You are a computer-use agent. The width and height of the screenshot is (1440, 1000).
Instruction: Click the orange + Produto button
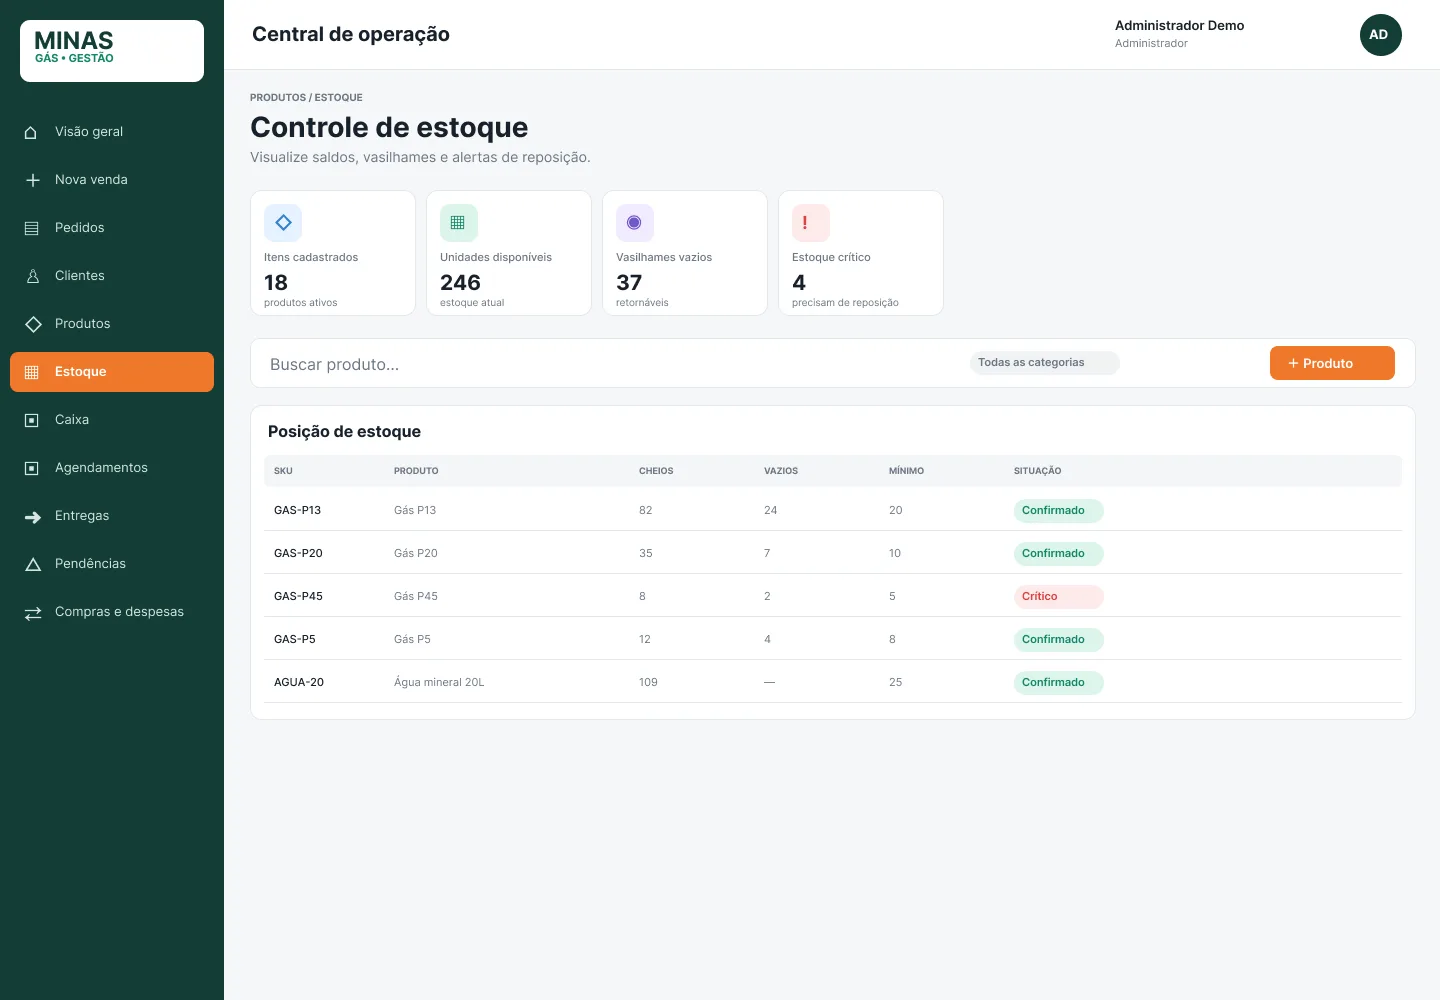click(1332, 363)
